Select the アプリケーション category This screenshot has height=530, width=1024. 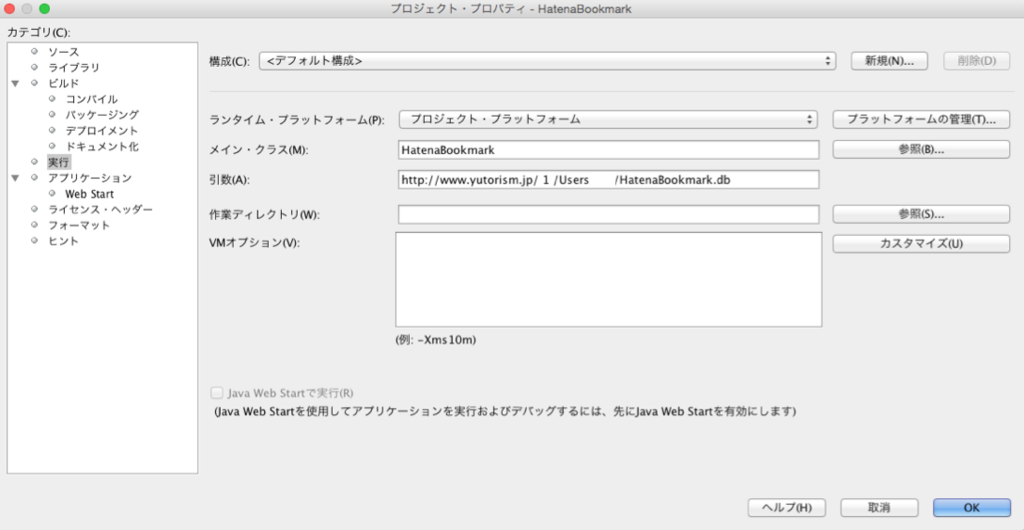89,178
